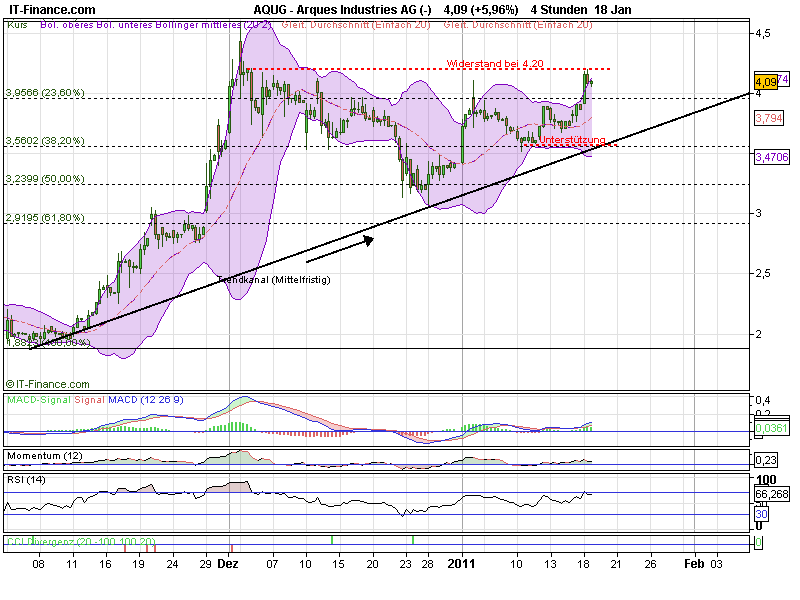Select the Feb month label on time axis
The image size is (800, 600).
pyautogui.click(x=694, y=564)
